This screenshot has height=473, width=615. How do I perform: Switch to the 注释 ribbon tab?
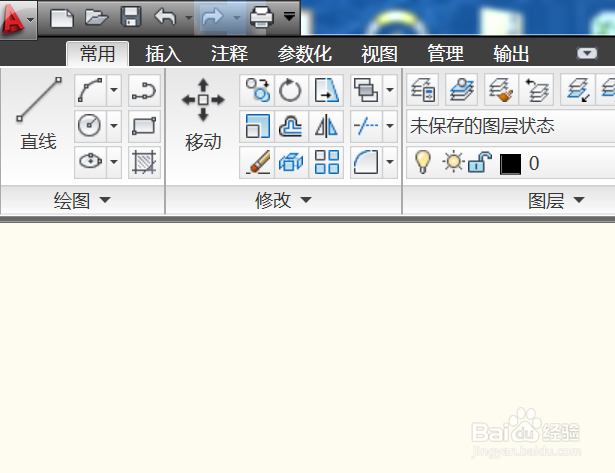tap(229, 54)
